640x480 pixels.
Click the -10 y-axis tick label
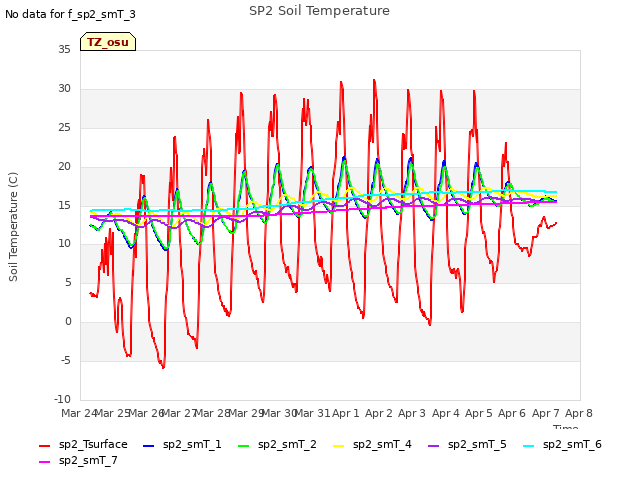(62, 399)
